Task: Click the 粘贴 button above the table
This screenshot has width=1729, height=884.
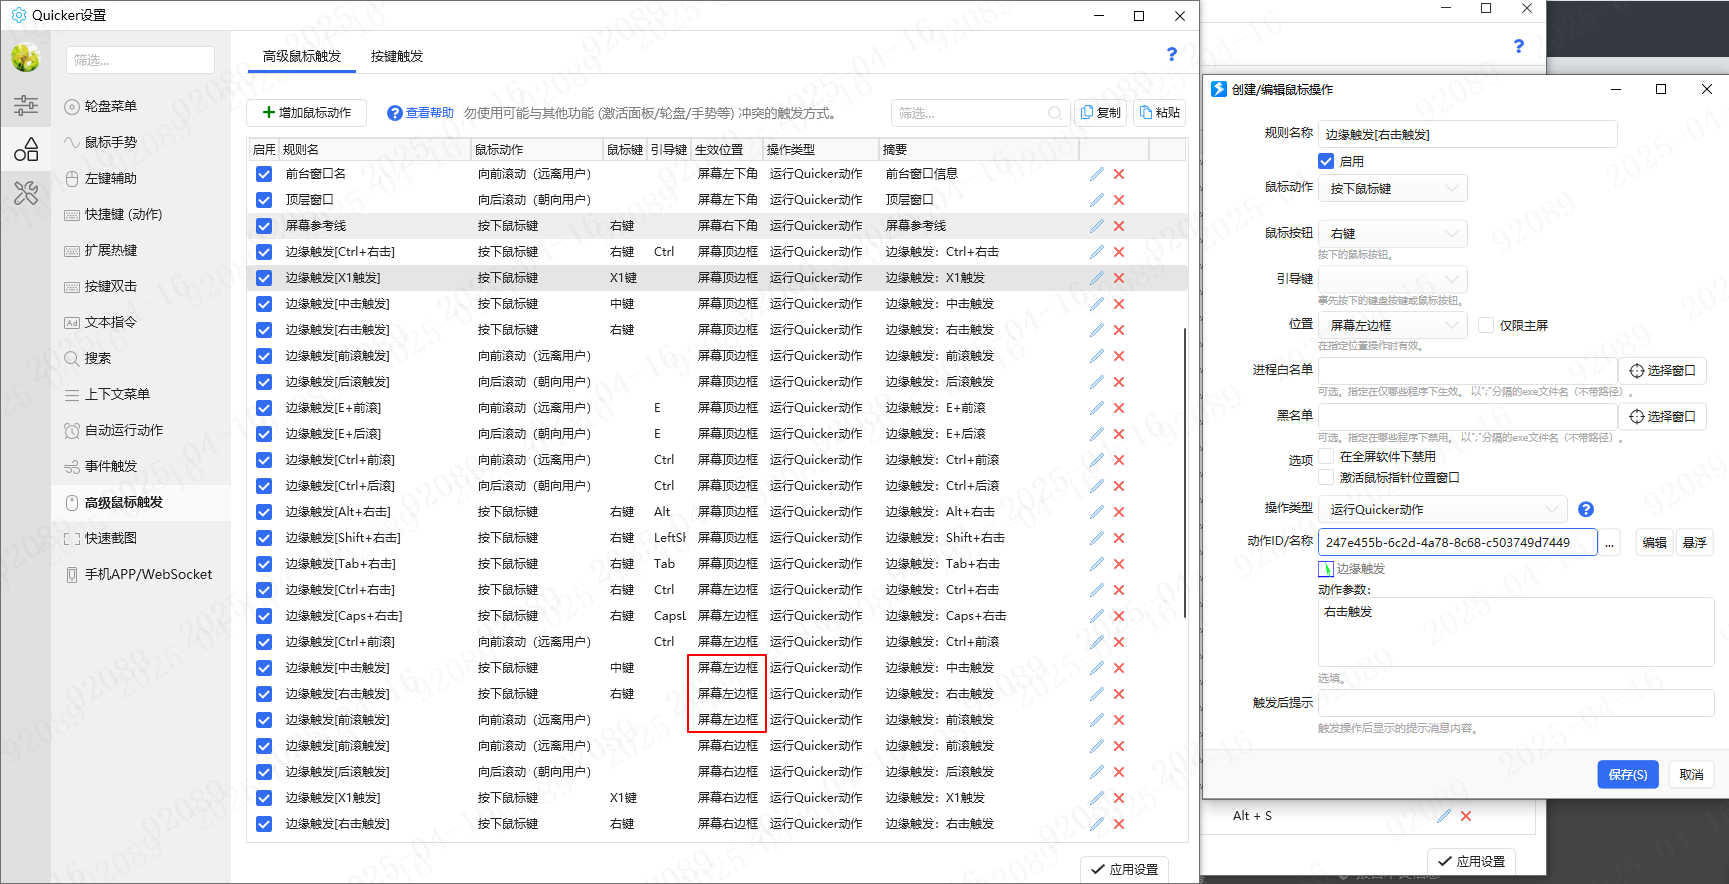Action: pos(1159,113)
